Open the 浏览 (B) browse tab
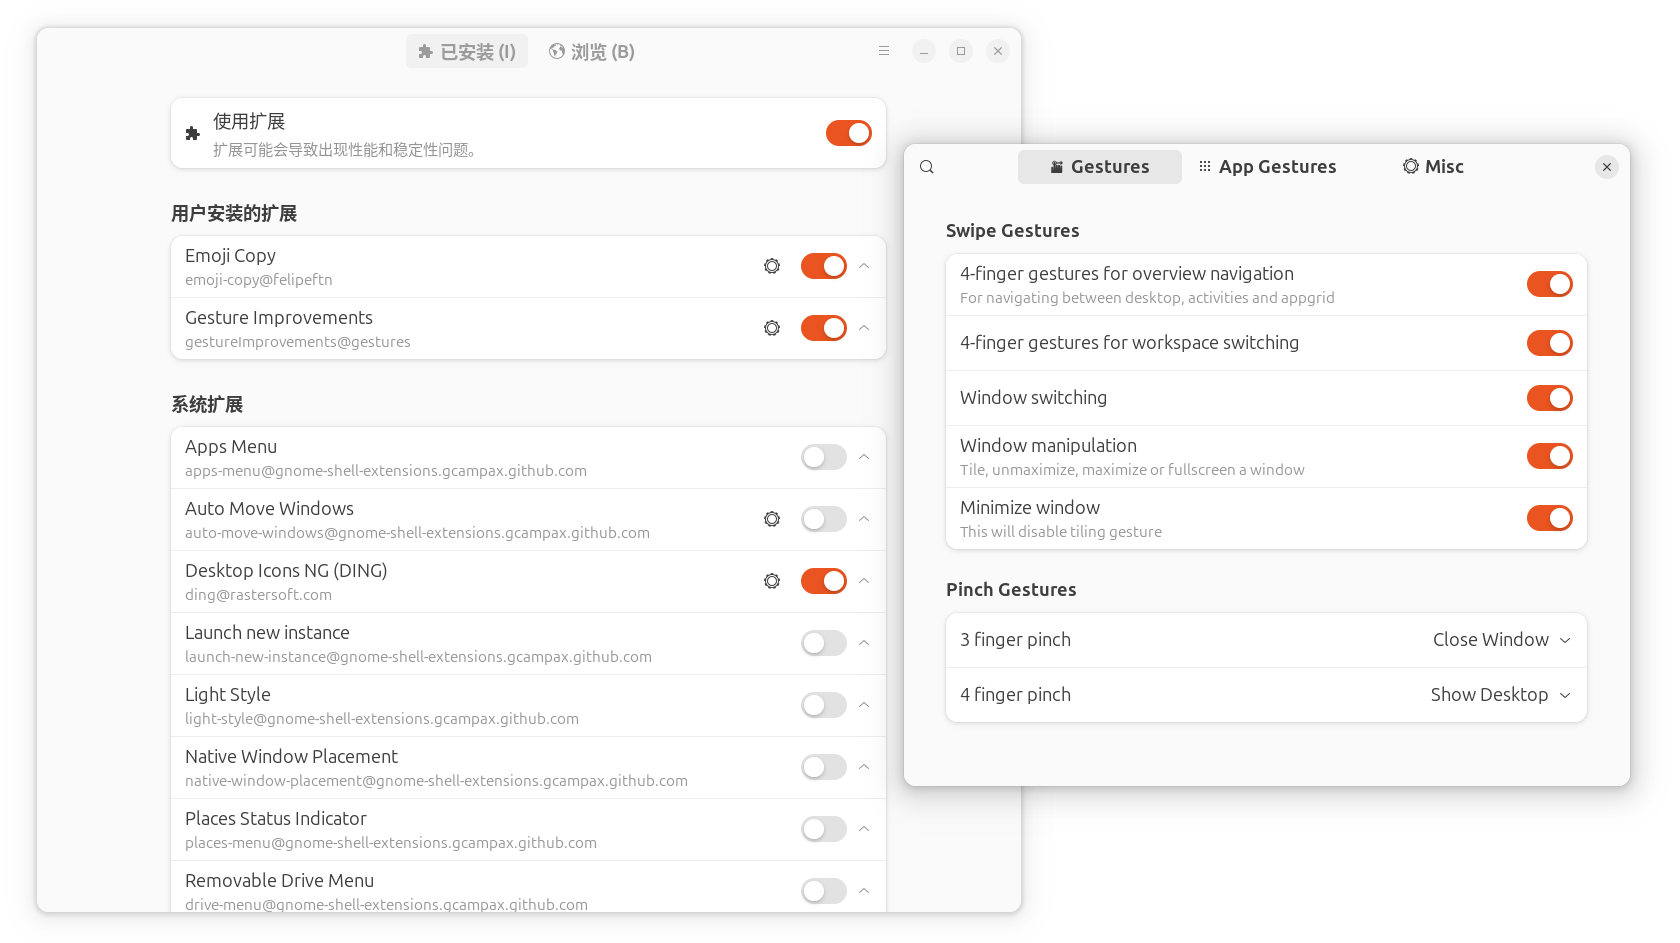The width and height of the screenshot is (1680, 943). 592,52
